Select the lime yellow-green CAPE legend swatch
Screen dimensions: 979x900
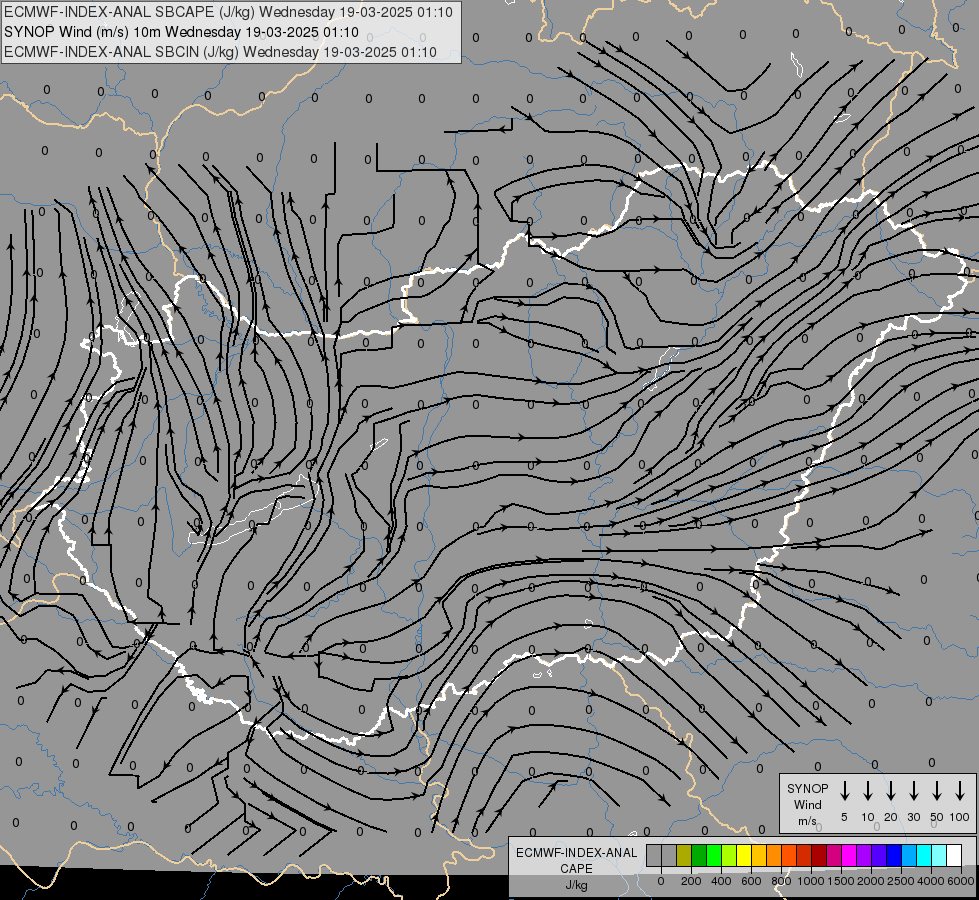[x=729, y=856]
